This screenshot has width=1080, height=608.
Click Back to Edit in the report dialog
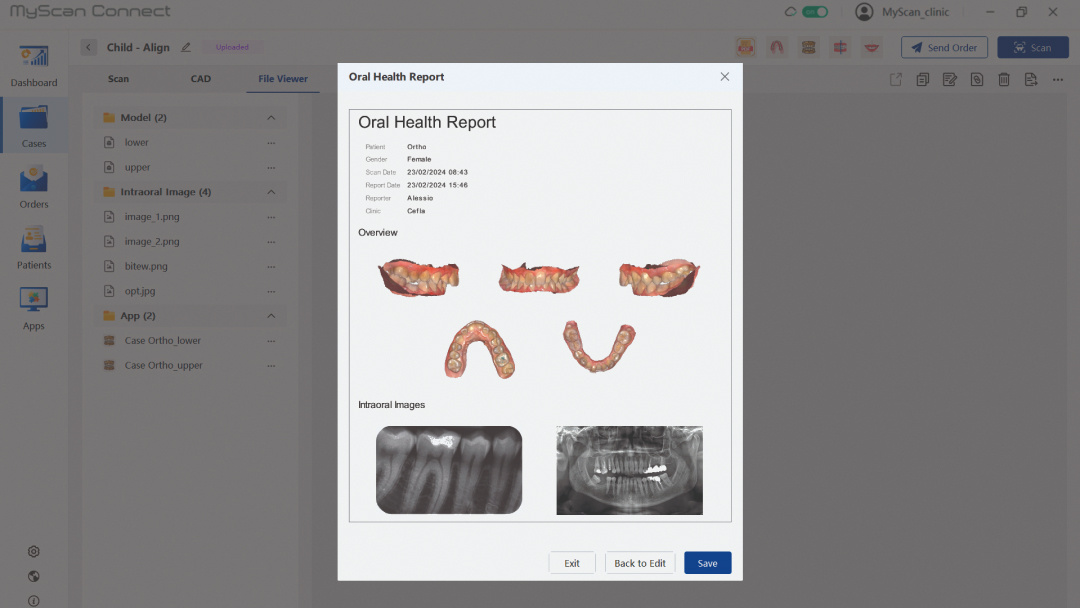point(640,562)
